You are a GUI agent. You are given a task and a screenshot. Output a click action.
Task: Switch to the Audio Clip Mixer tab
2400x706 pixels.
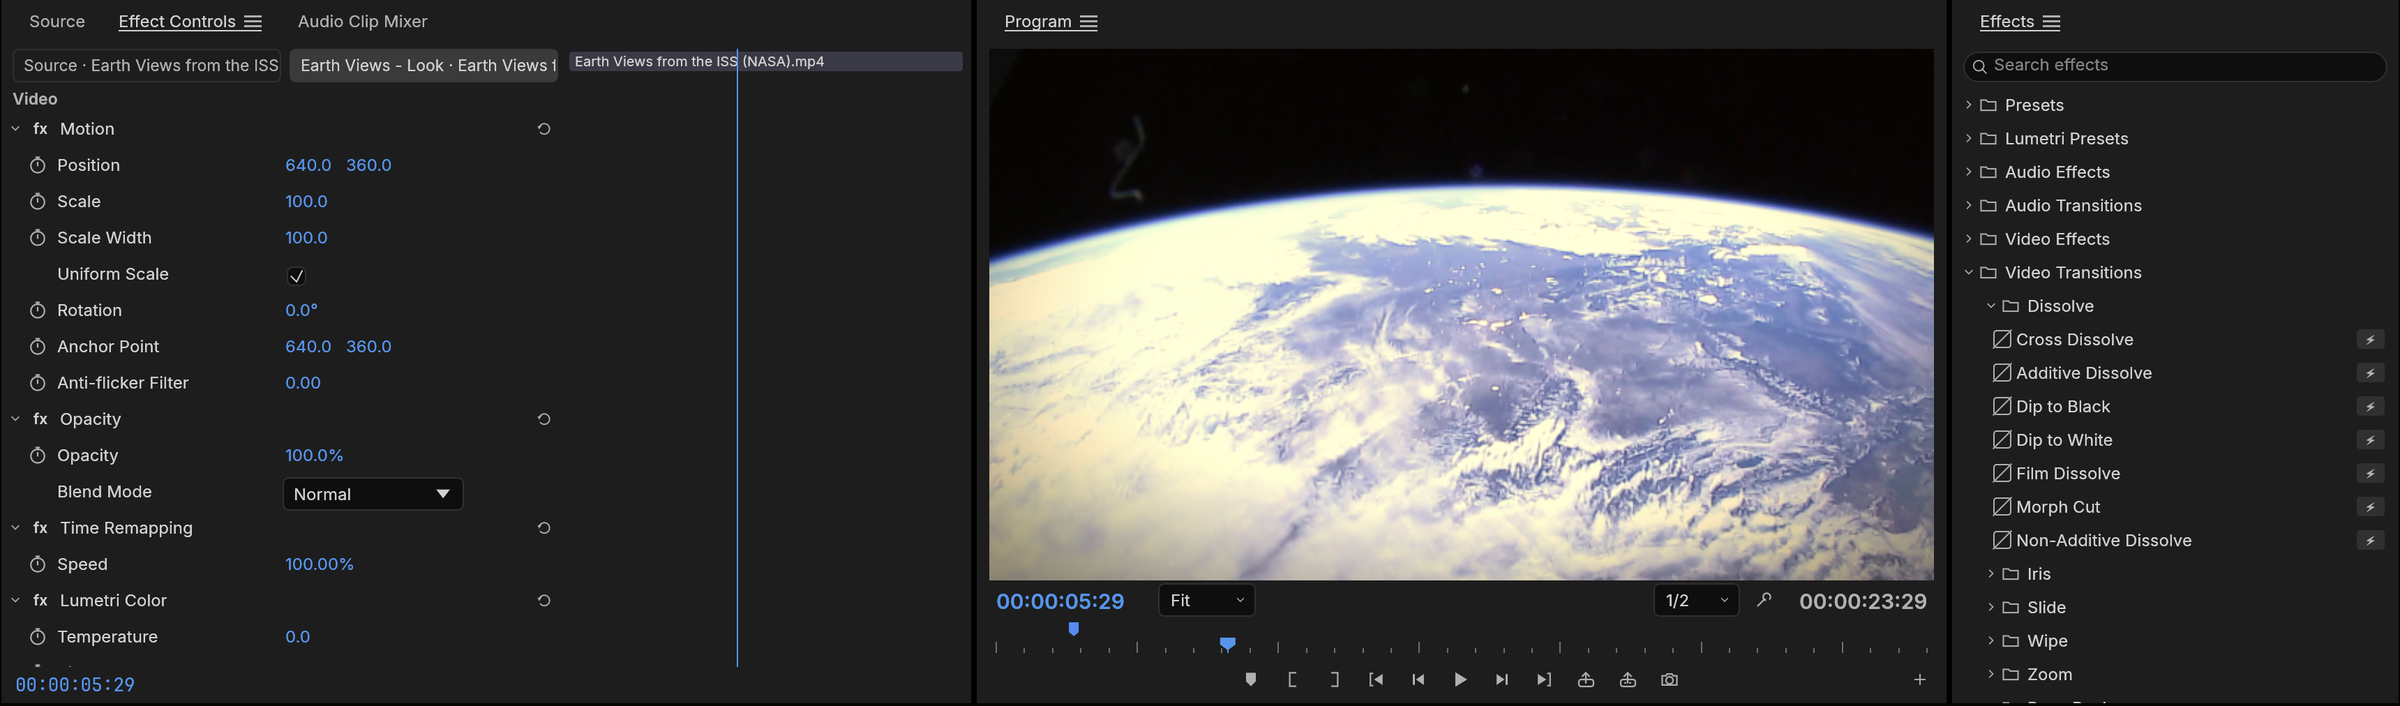[362, 21]
